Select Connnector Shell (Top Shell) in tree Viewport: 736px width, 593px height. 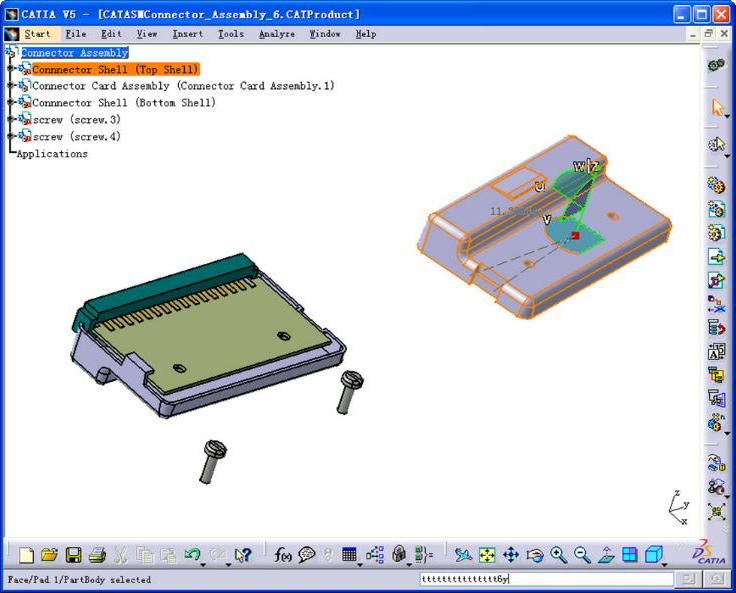pyautogui.click(x=116, y=69)
